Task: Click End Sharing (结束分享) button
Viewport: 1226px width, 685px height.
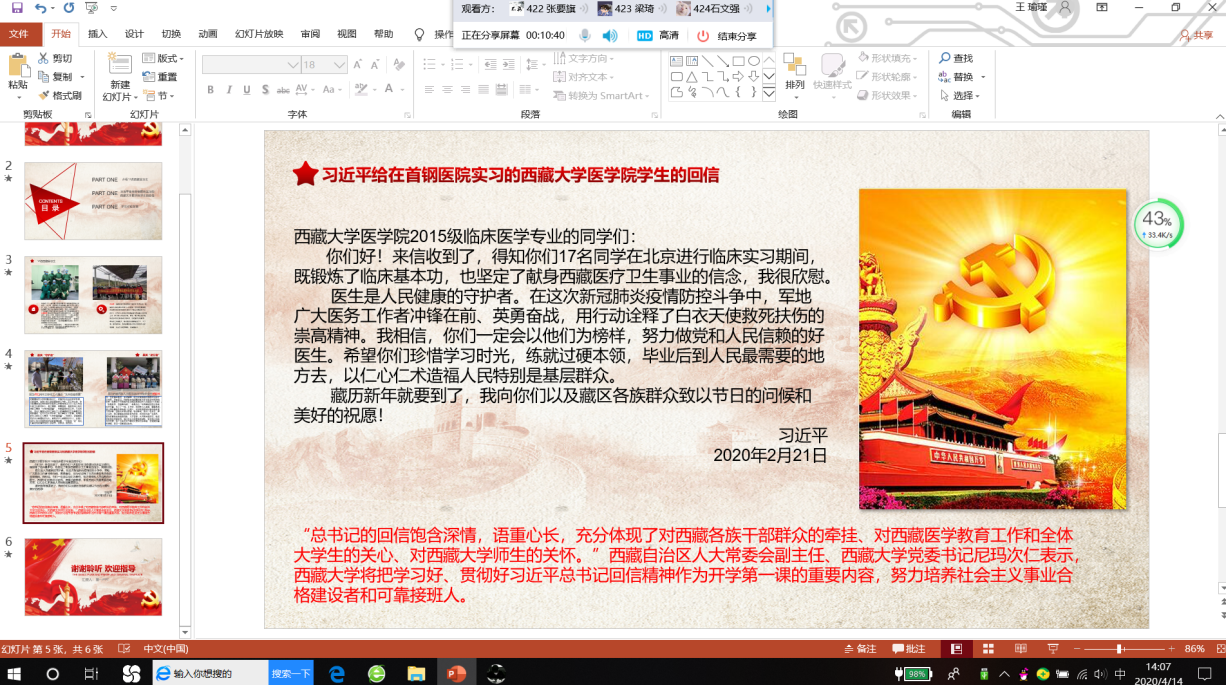Action: (x=727, y=36)
